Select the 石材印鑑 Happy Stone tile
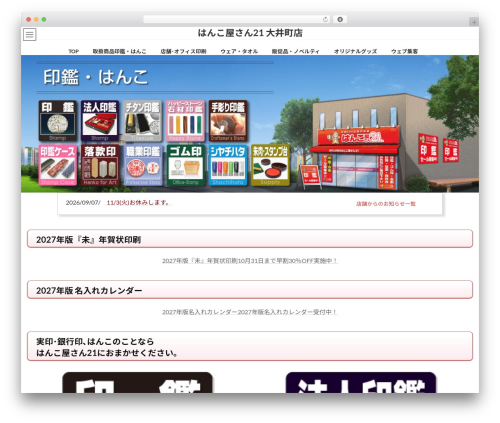The width and height of the screenshot is (500, 423). [x=185, y=121]
